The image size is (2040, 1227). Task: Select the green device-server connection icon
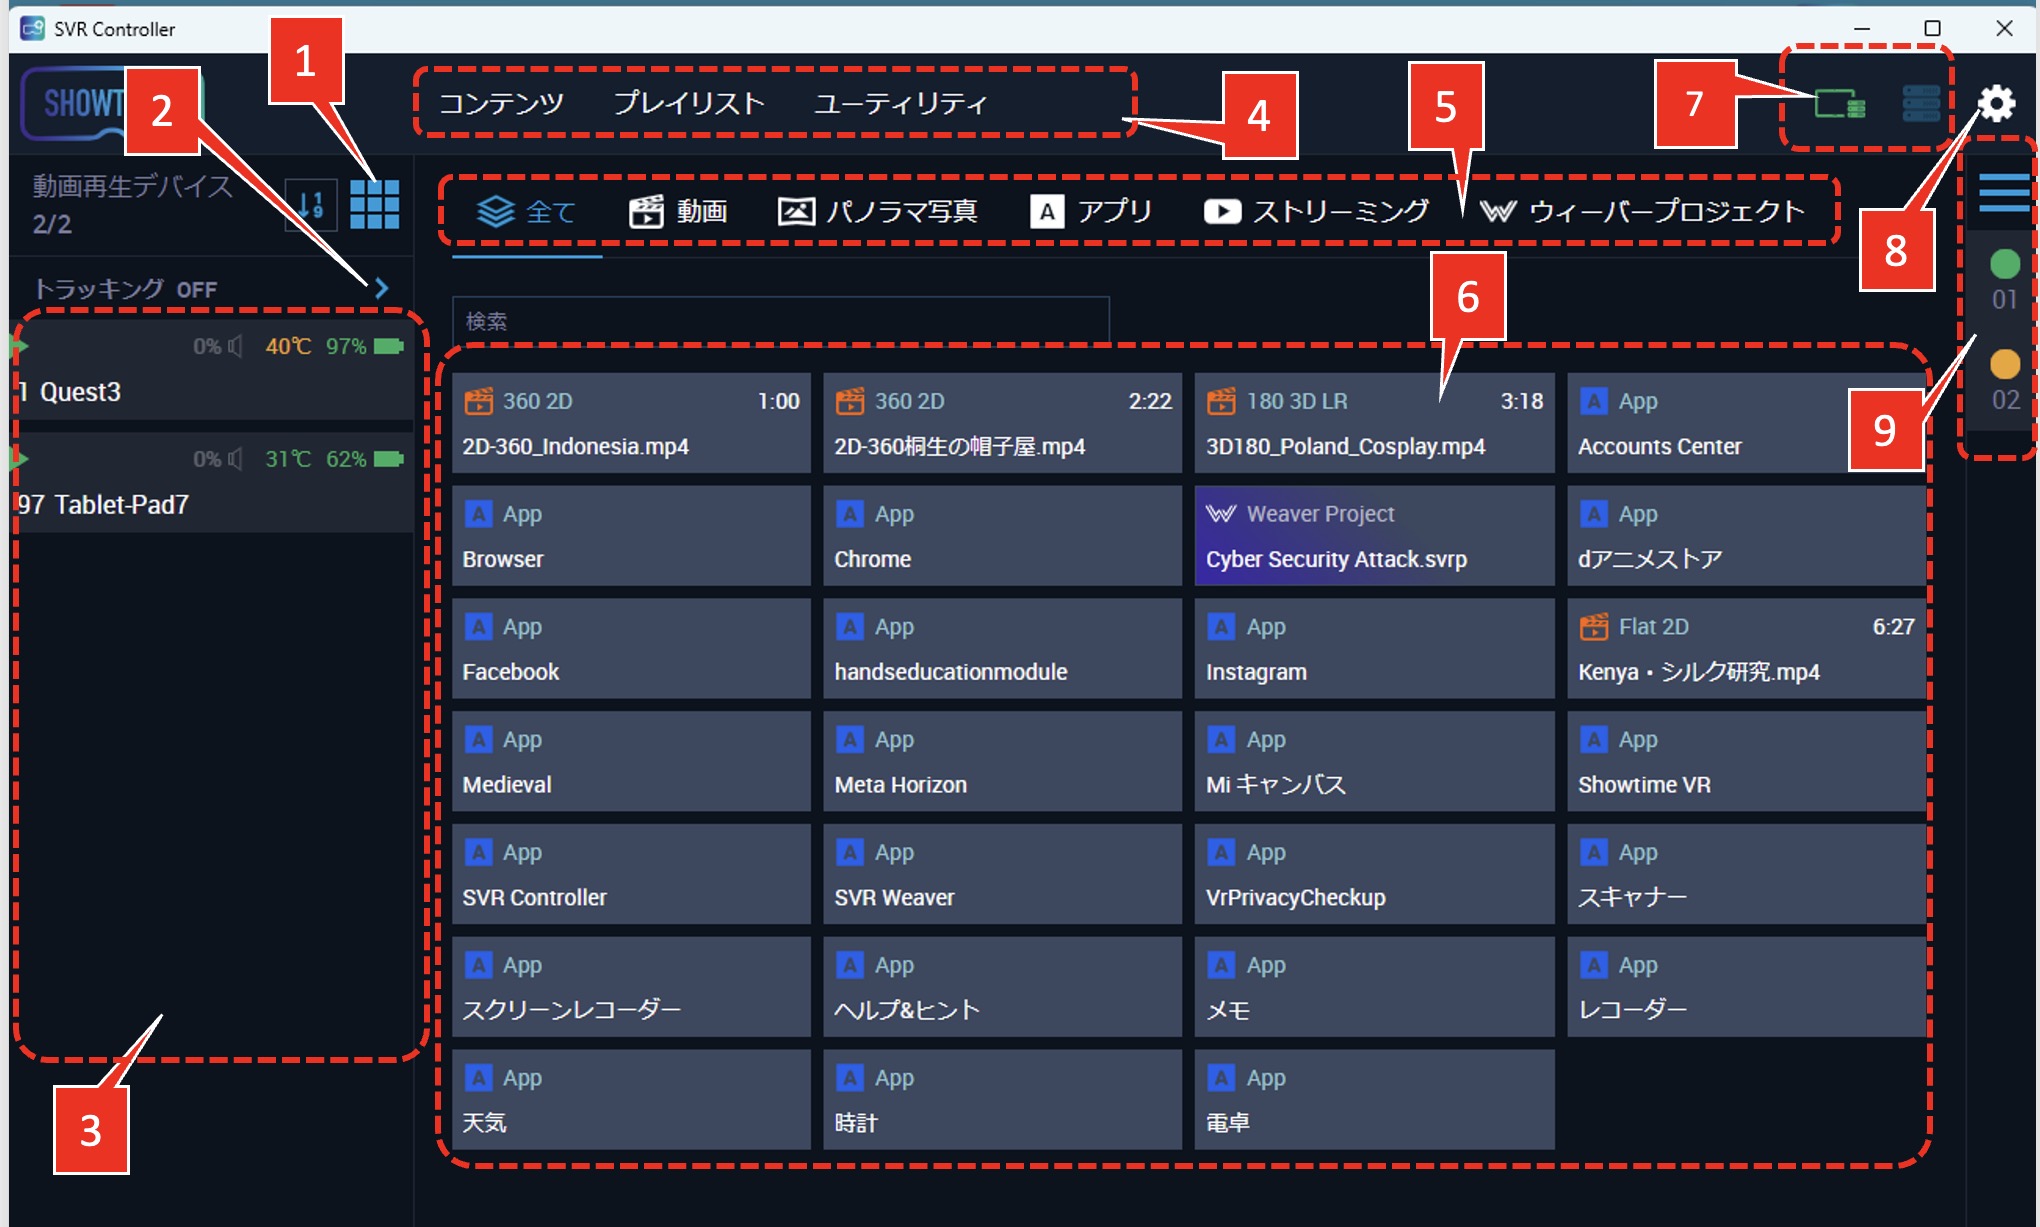point(1840,103)
